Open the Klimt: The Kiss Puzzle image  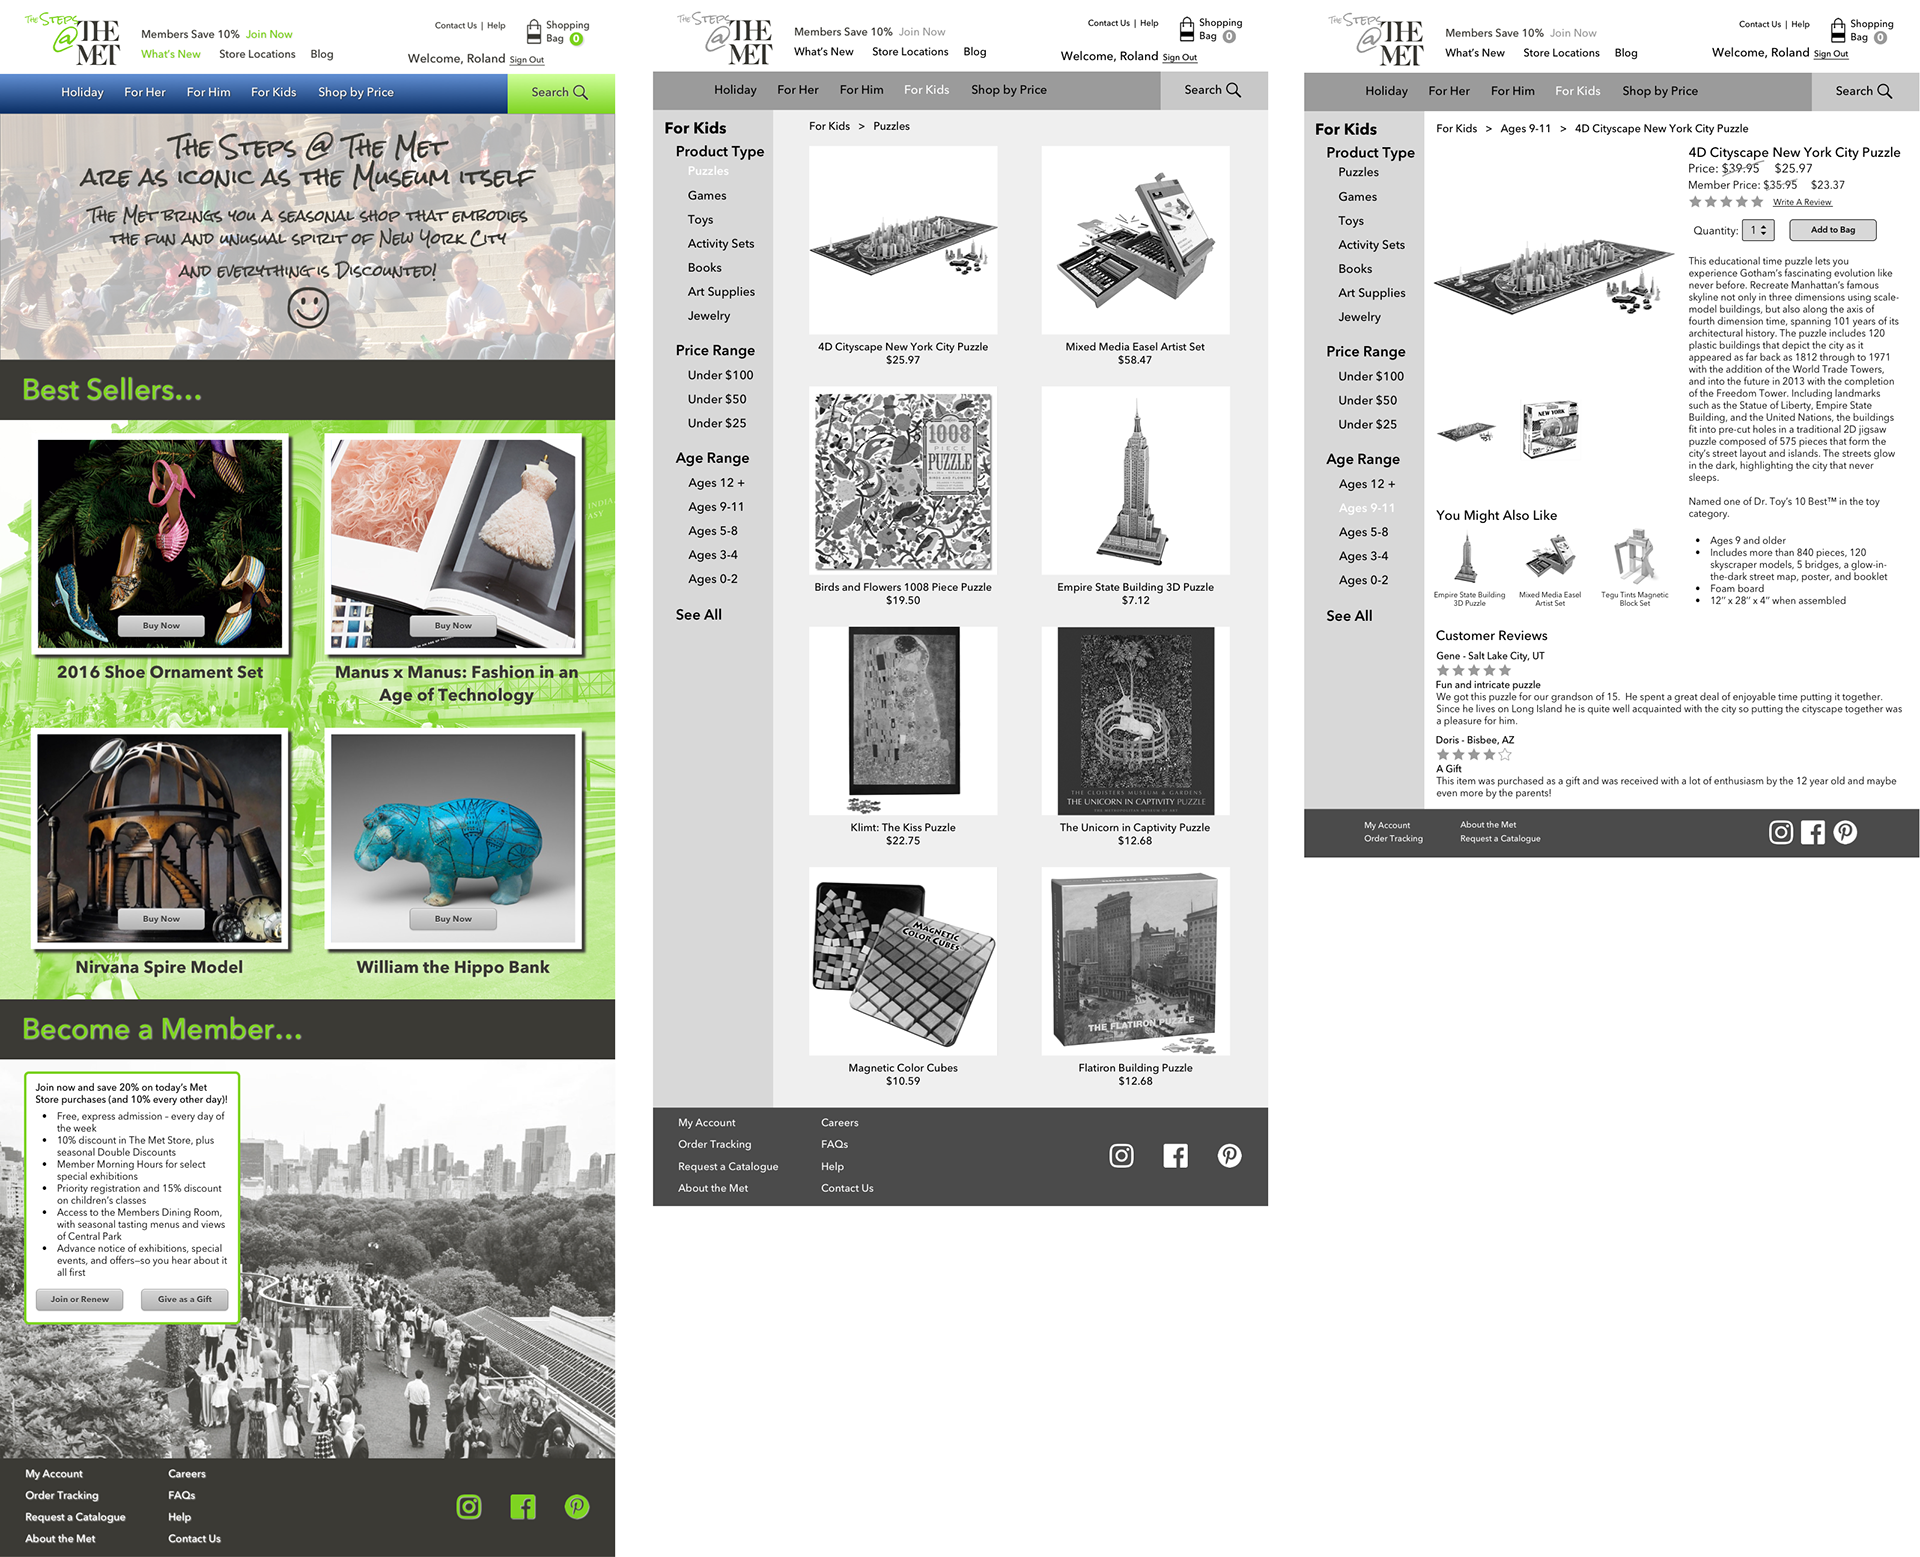tap(903, 721)
